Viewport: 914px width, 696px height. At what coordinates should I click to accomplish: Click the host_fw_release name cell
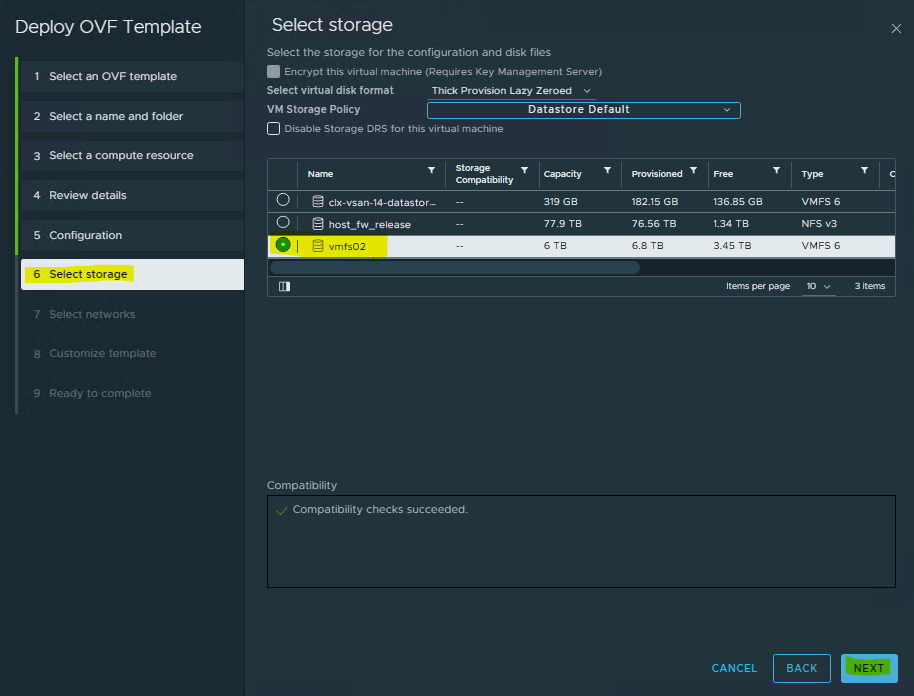370,224
